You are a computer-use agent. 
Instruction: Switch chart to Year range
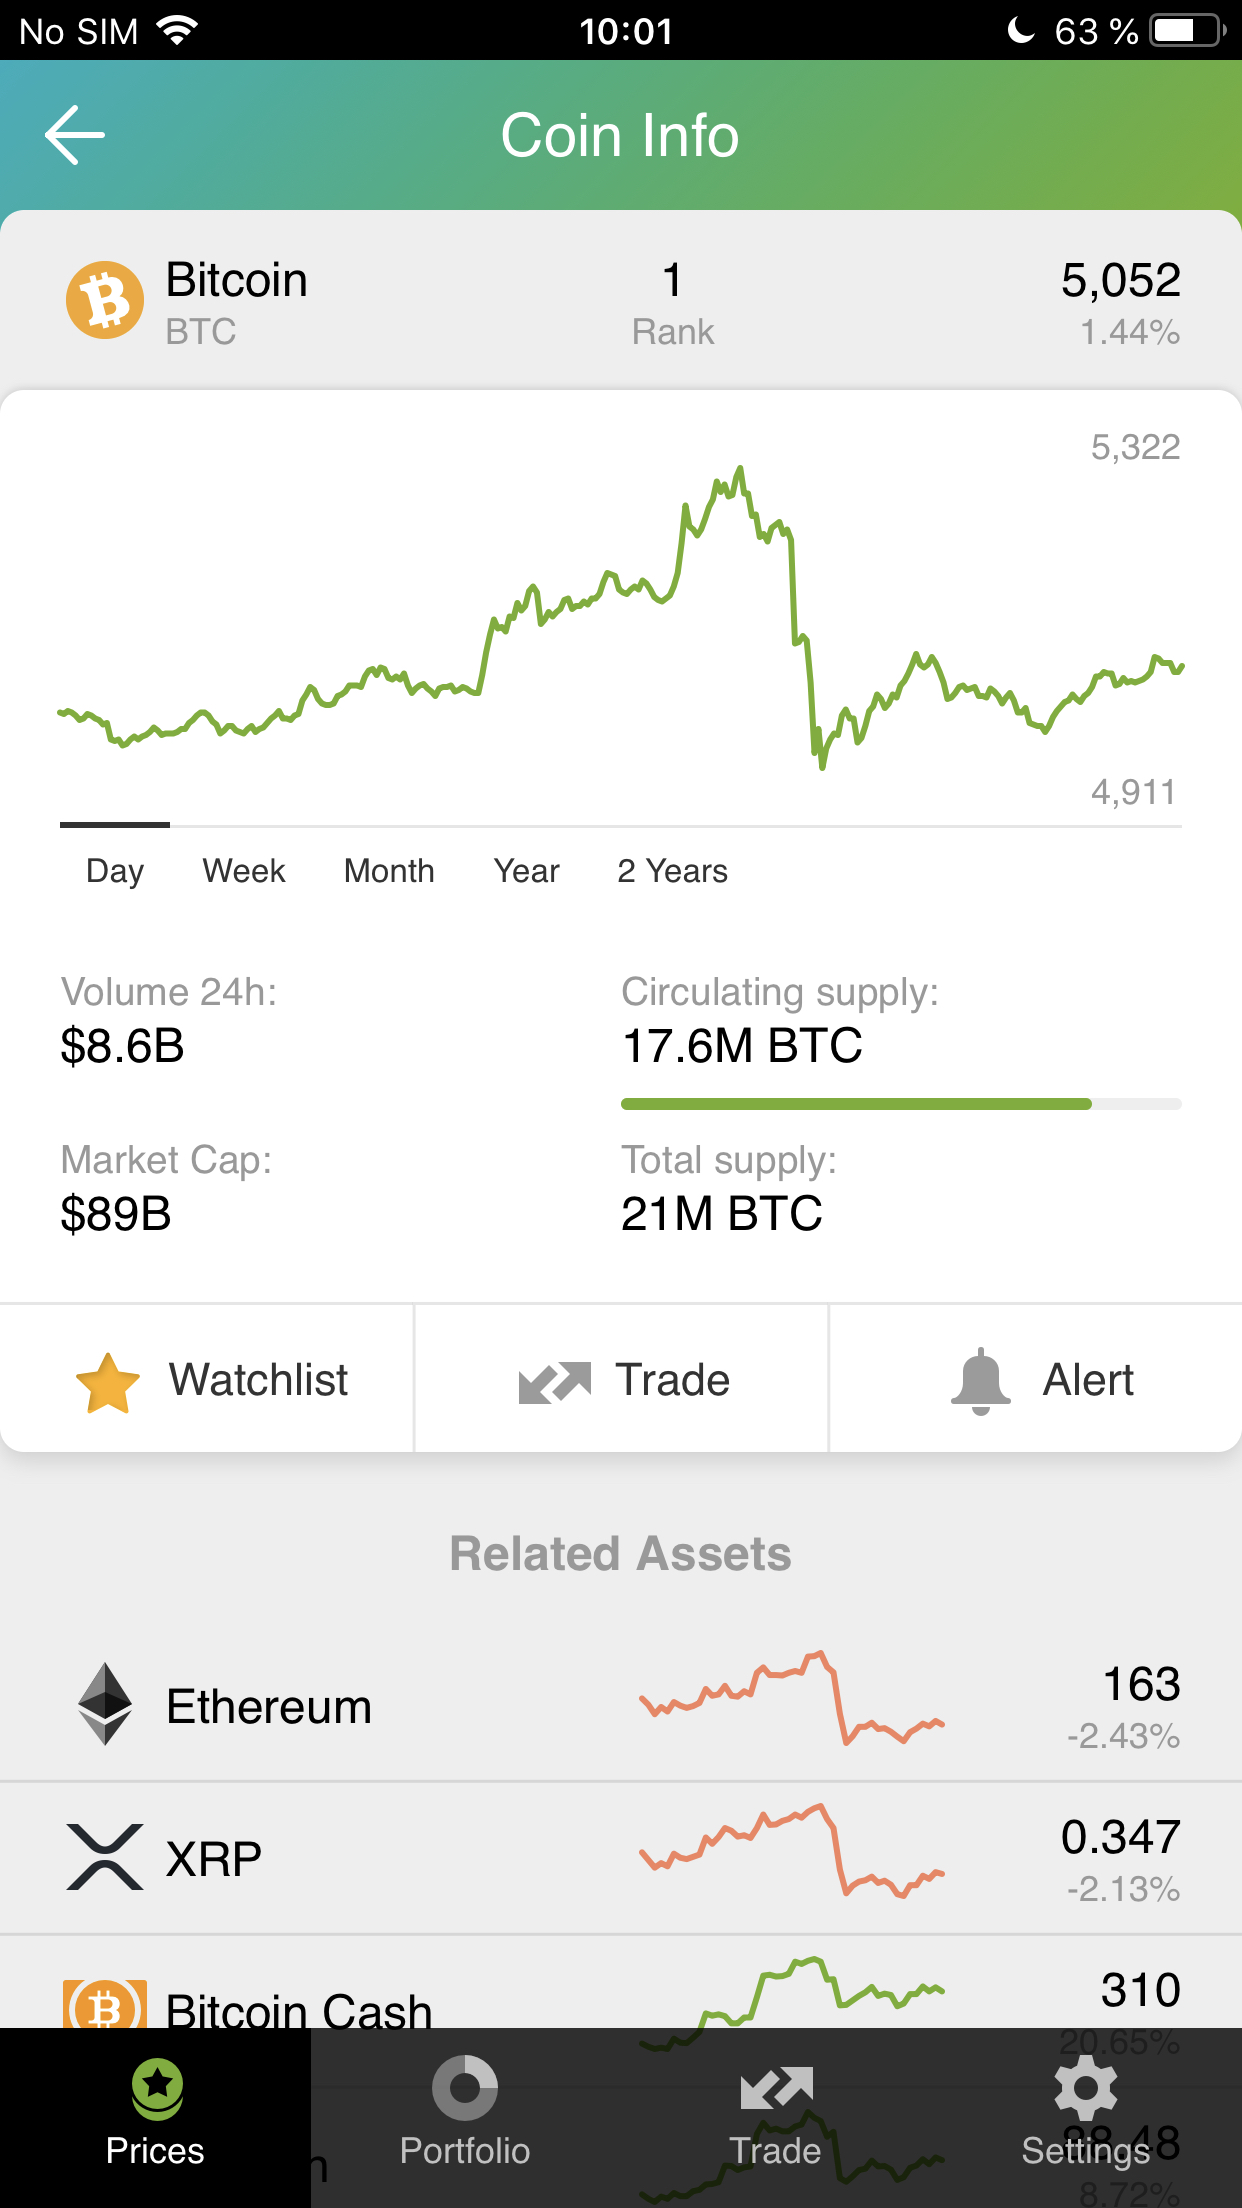[x=526, y=871]
